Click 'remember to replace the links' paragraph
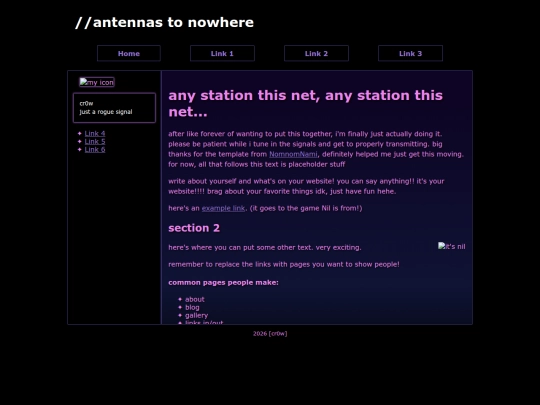 tap(284, 264)
